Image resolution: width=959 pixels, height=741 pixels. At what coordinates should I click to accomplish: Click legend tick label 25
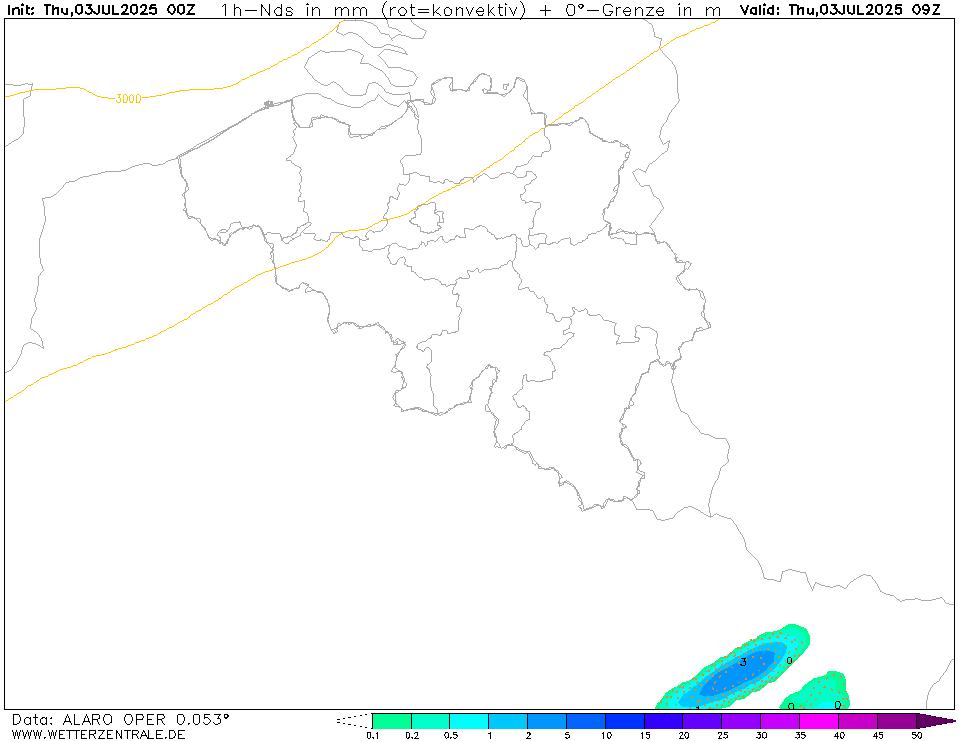[722, 735]
